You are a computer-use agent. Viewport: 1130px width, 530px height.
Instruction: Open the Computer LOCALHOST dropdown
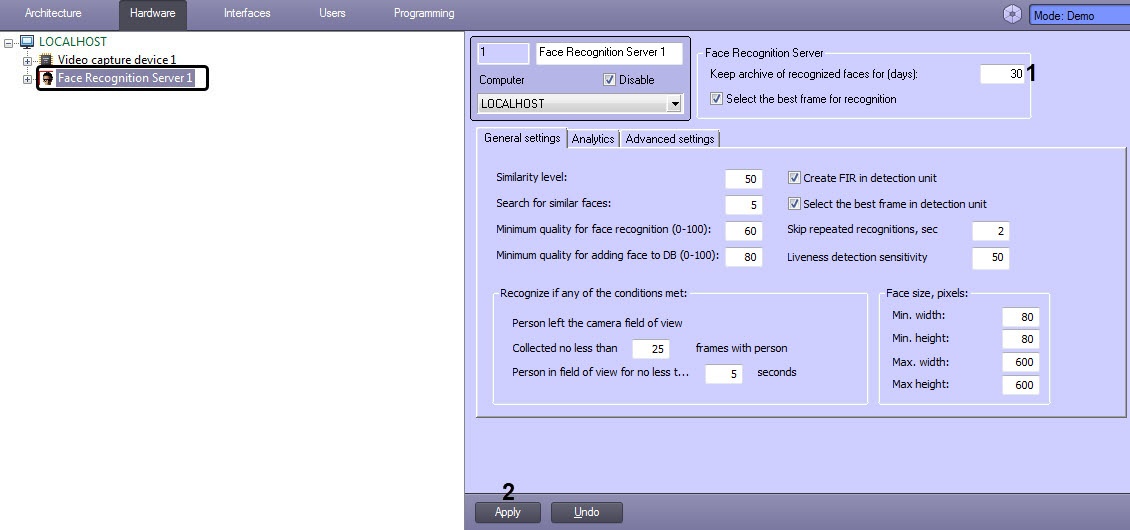pyautogui.click(x=675, y=104)
